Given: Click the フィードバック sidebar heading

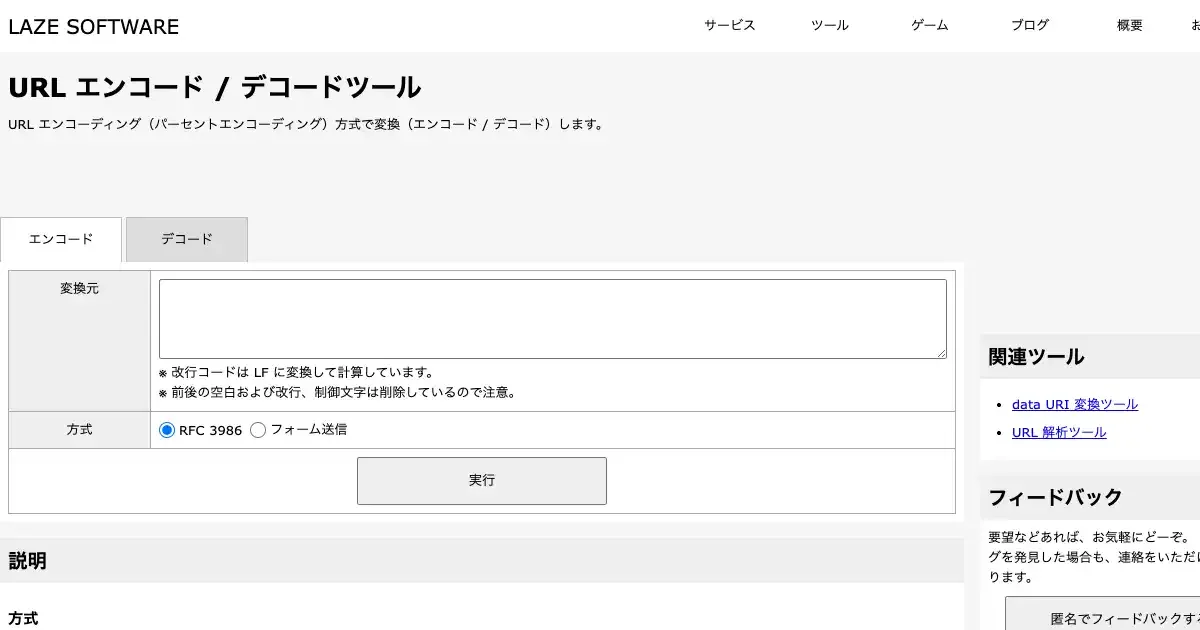Looking at the screenshot, I should click(1055, 497).
